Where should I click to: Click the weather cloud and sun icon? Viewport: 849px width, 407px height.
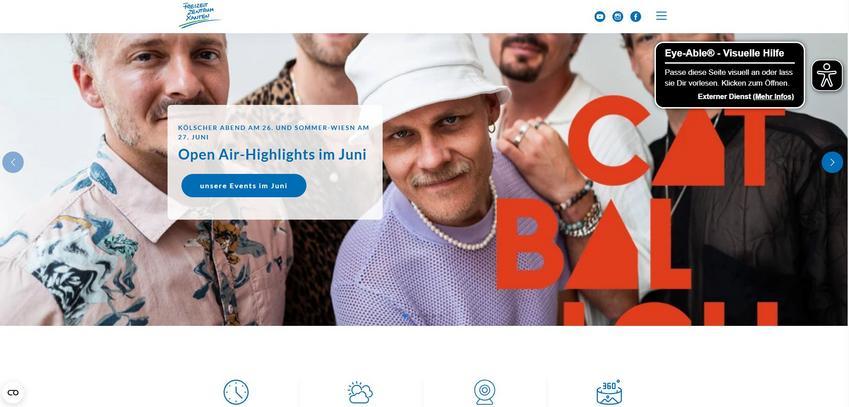360,392
